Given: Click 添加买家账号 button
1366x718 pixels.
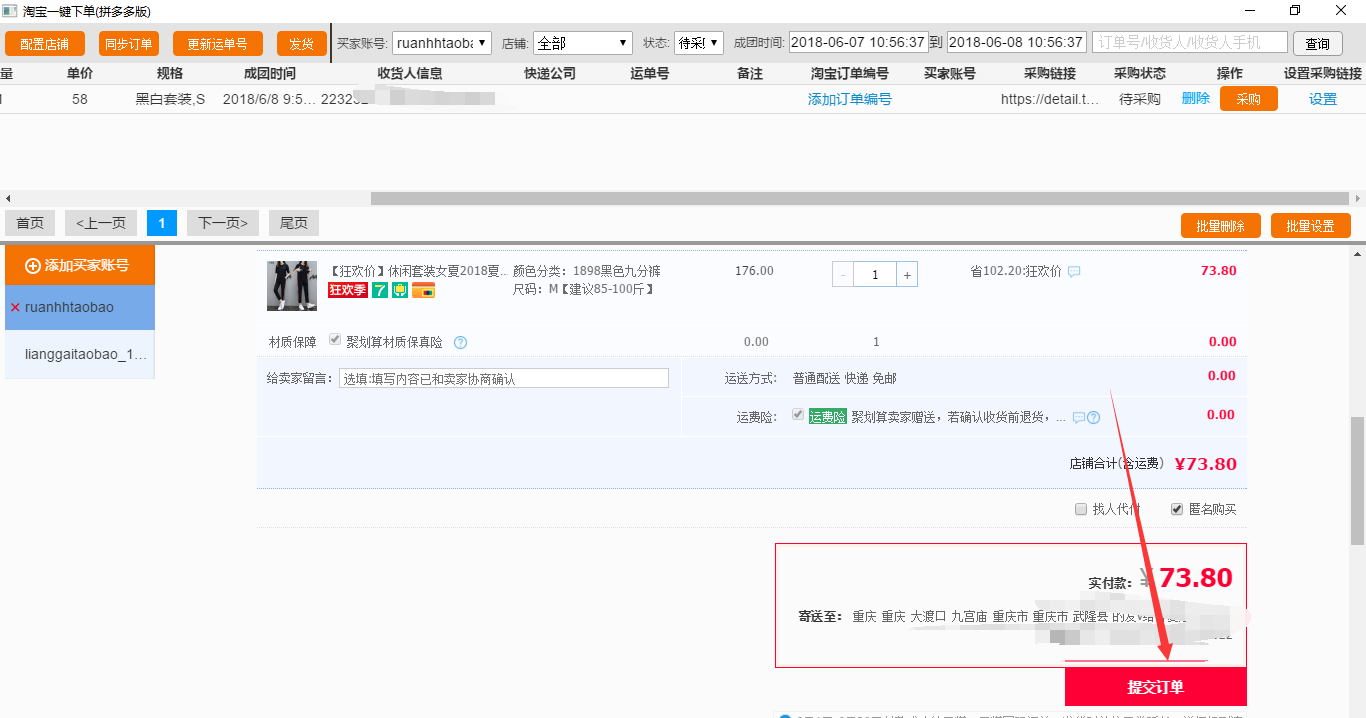Looking at the screenshot, I should (x=80, y=266).
